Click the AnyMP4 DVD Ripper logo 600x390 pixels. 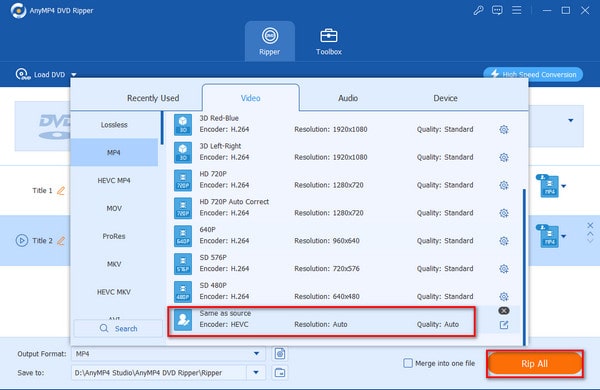[18, 10]
